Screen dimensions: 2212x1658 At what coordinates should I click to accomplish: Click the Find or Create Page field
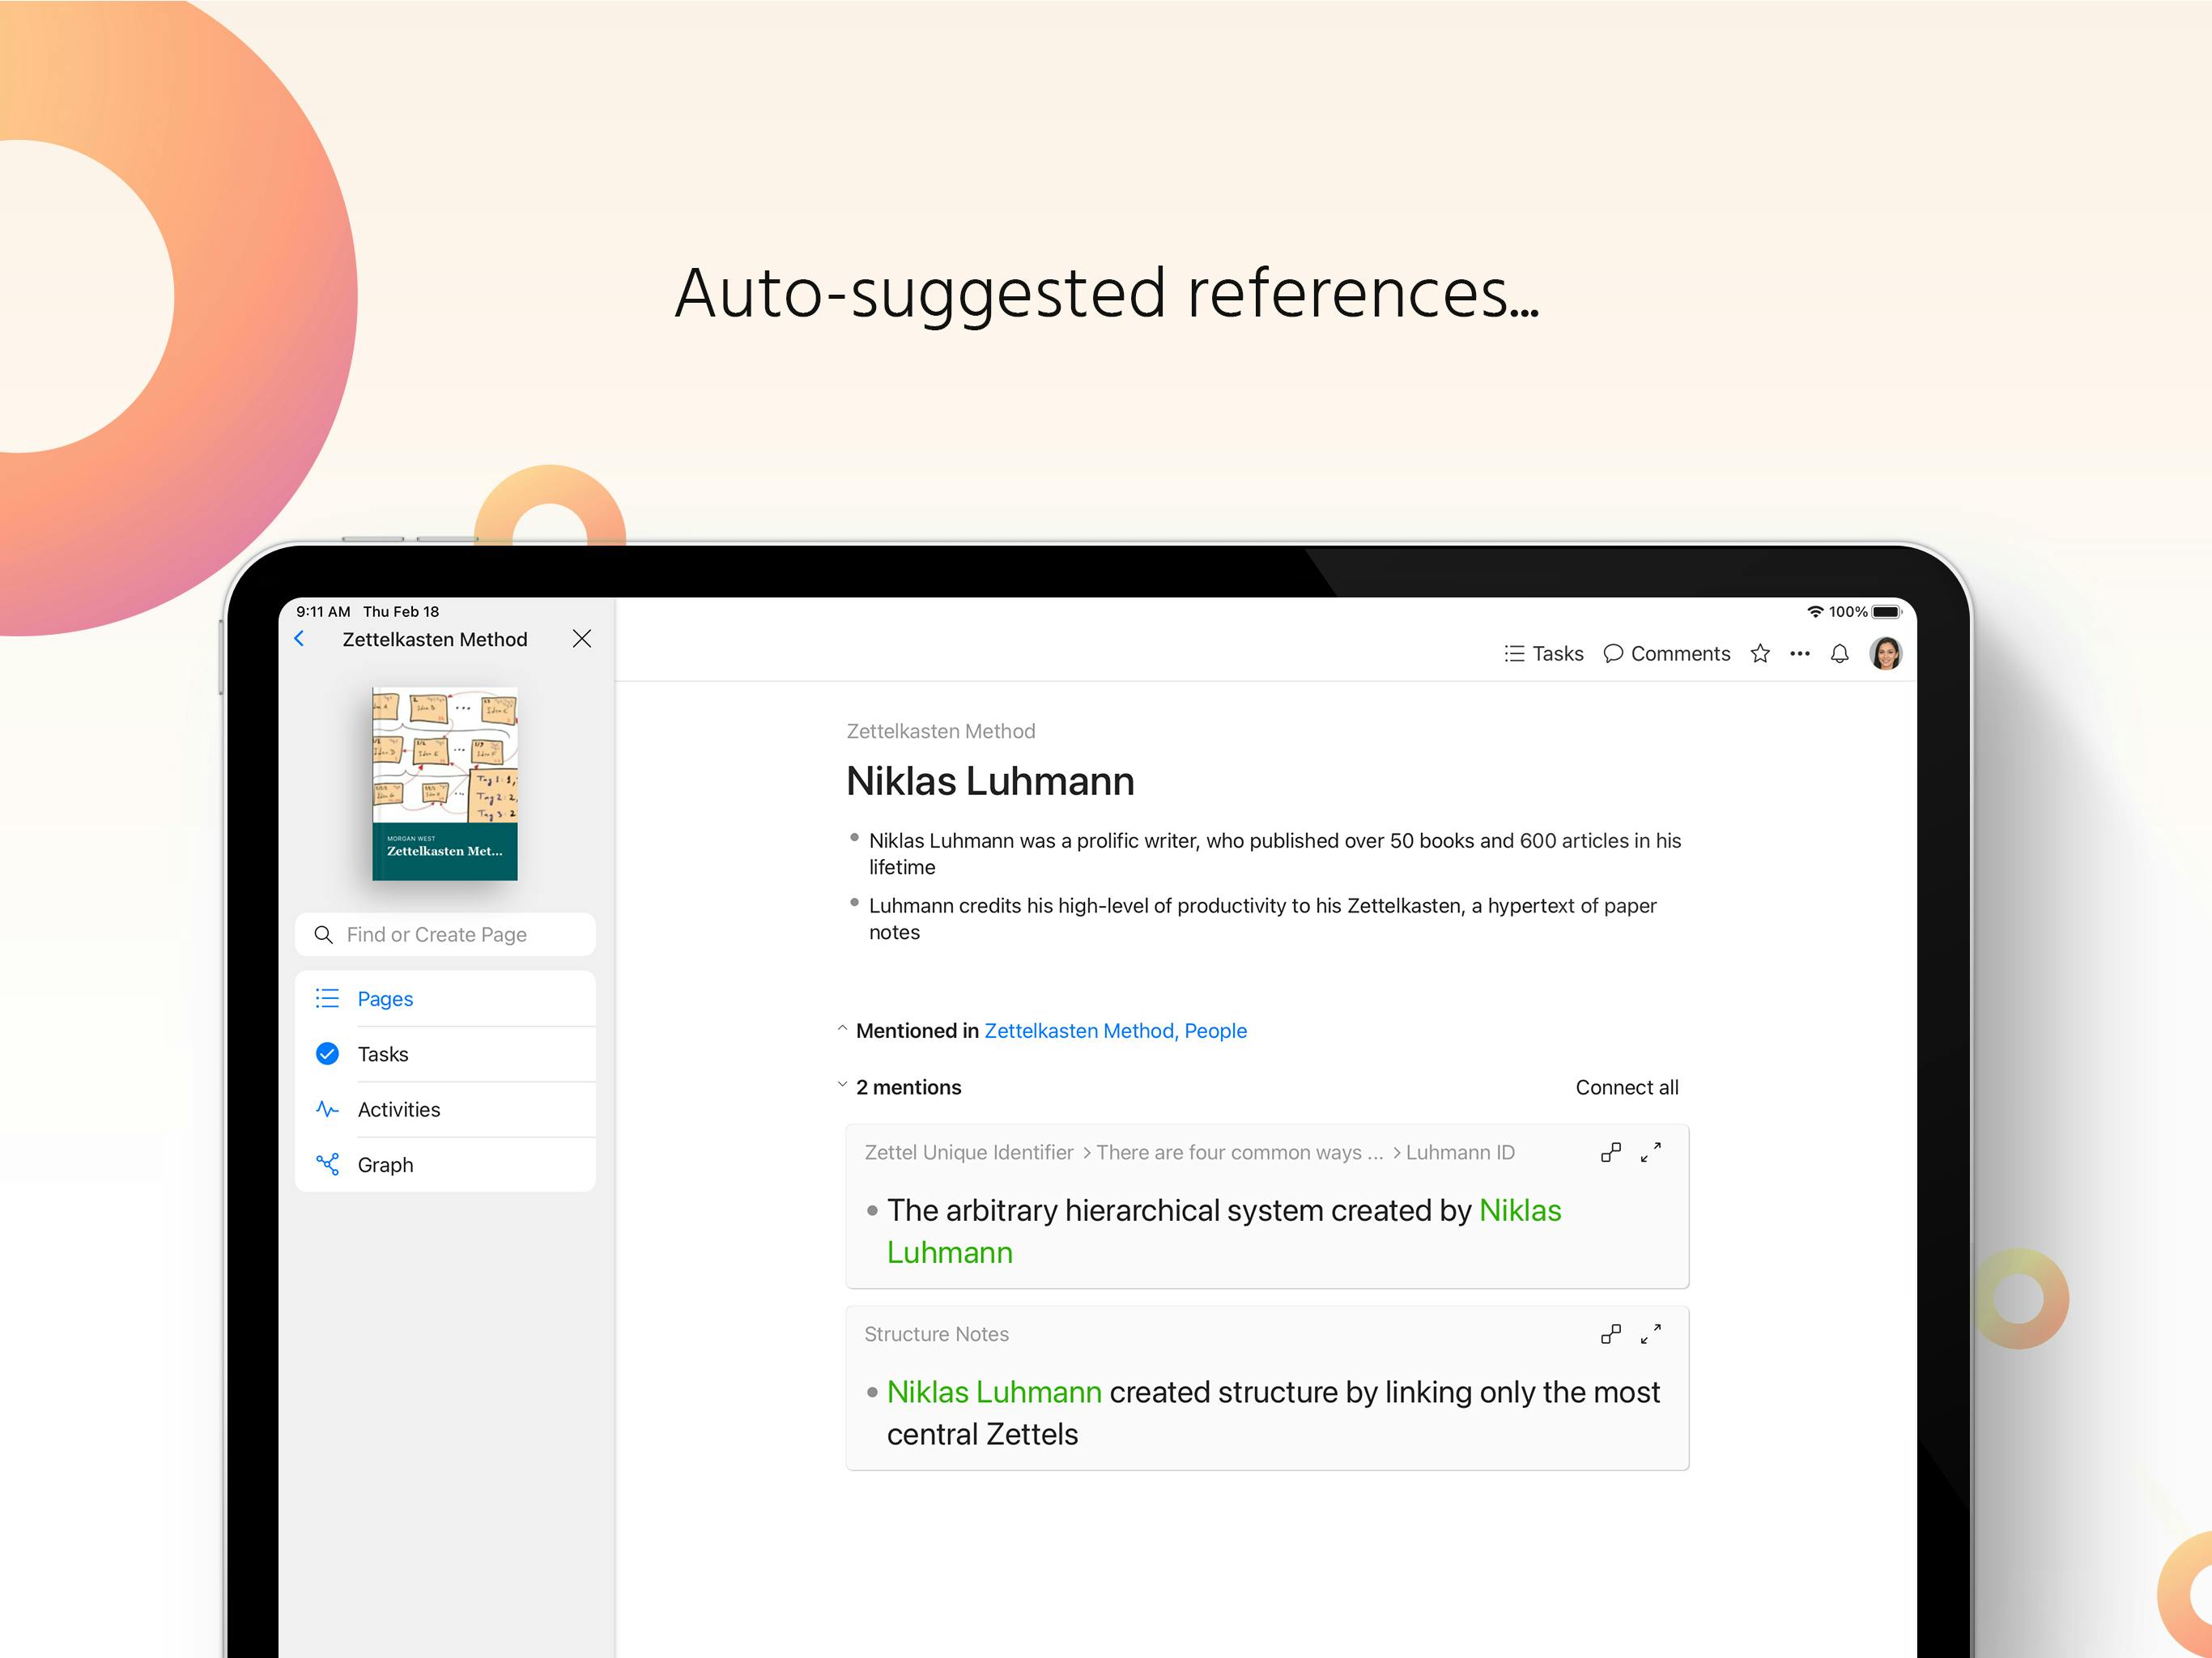coord(445,934)
